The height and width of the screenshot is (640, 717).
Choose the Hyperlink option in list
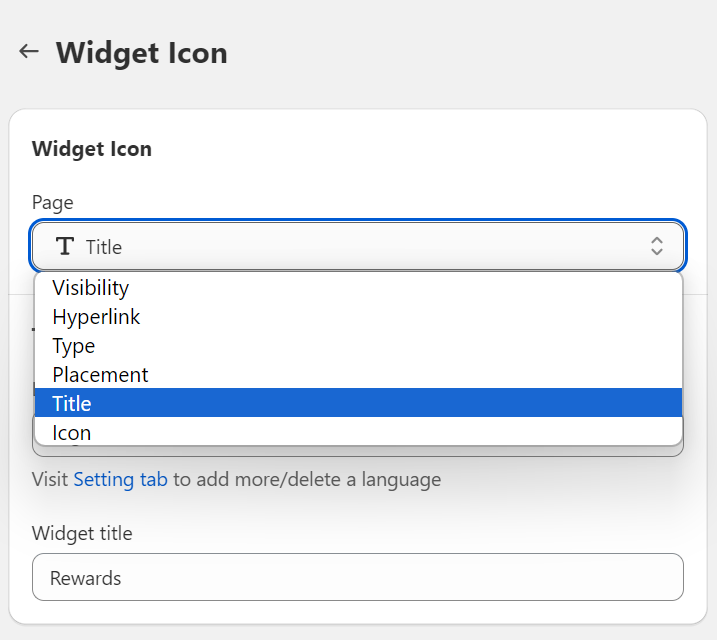click(x=96, y=317)
